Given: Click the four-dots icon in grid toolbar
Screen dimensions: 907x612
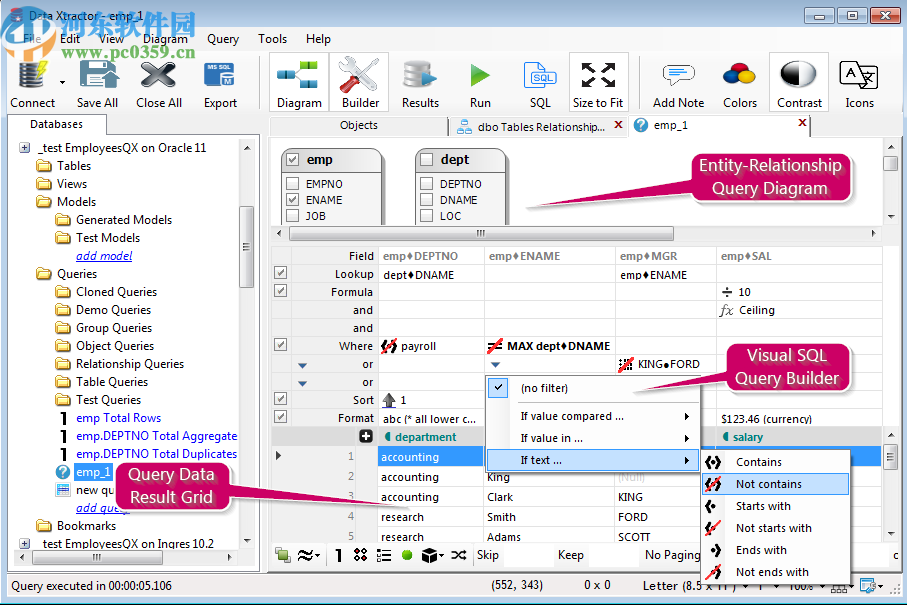Looking at the screenshot, I should (360, 555).
